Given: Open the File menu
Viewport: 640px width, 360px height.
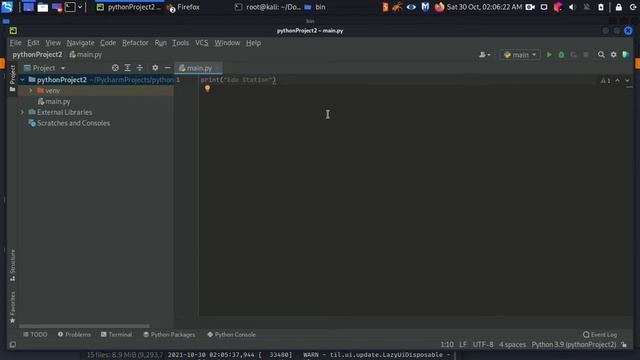Looking at the screenshot, I should click(x=16, y=43).
